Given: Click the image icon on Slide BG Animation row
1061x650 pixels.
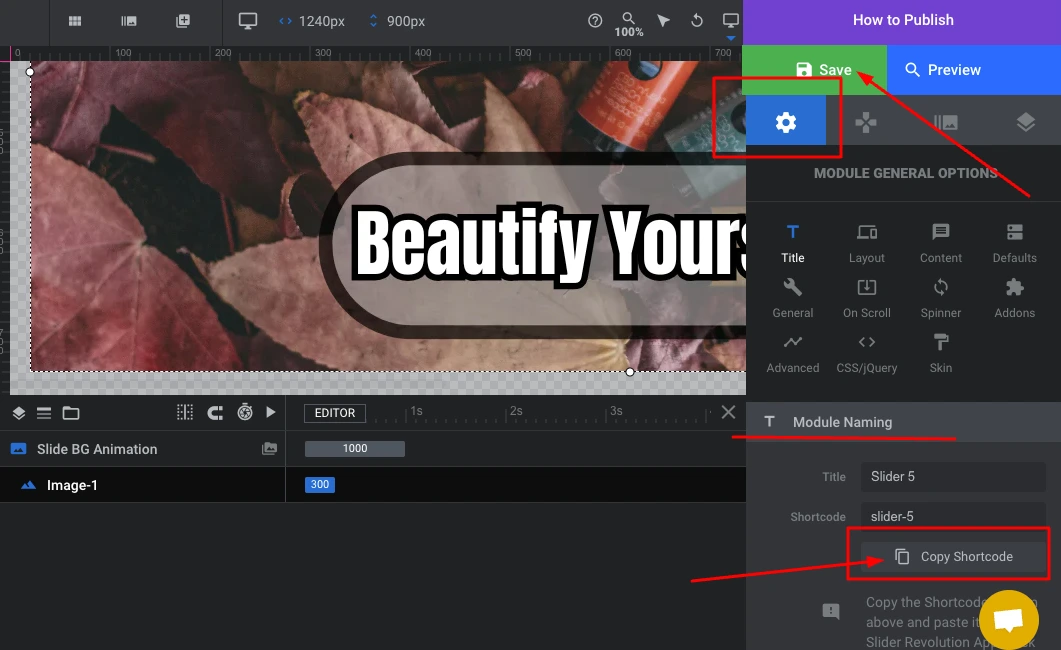Looking at the screenshot, I should (269, 448).
